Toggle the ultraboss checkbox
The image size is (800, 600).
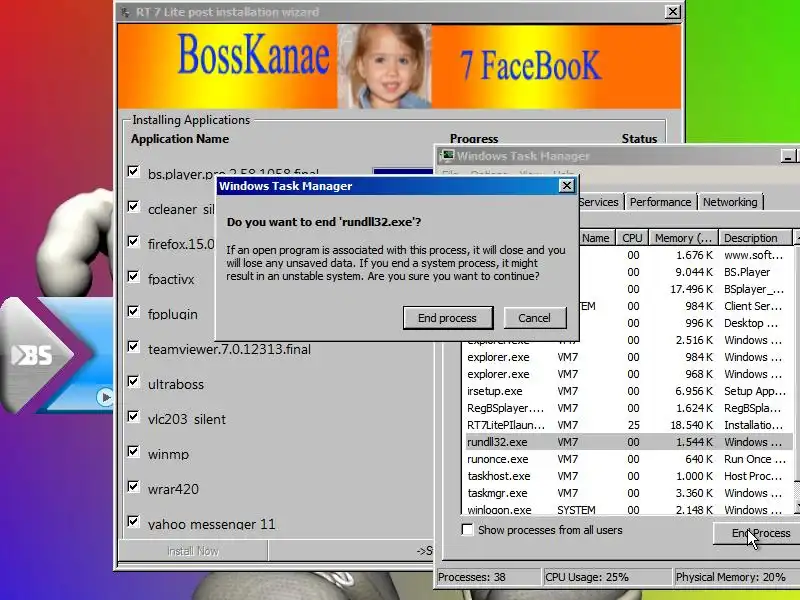(x=134, y=382)
